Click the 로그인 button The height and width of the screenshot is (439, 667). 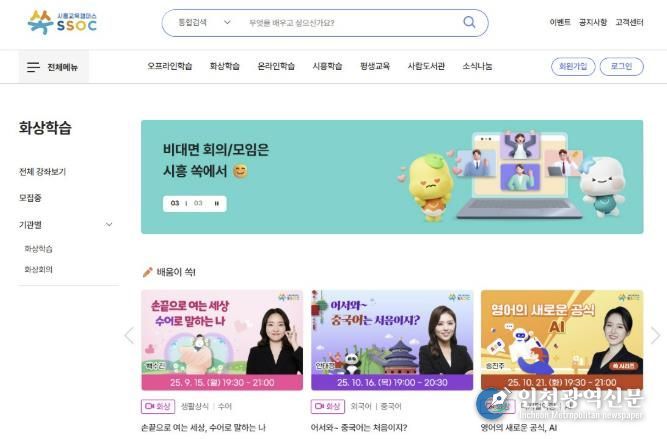(x=621, y=66)
